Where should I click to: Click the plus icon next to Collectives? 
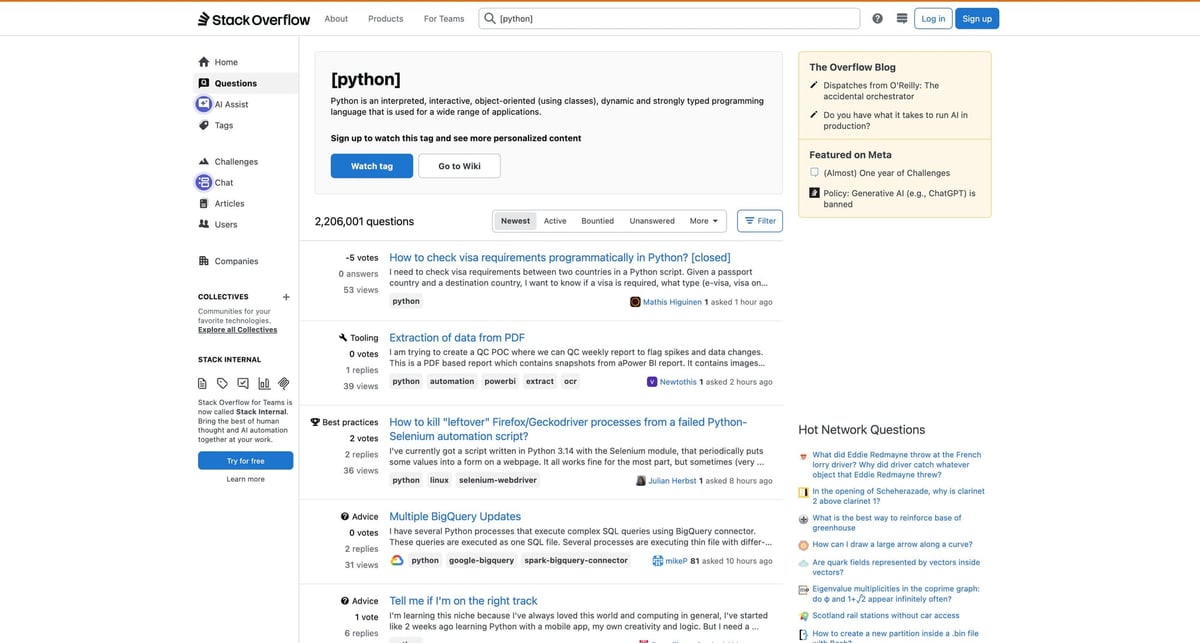tap(286, 297)
